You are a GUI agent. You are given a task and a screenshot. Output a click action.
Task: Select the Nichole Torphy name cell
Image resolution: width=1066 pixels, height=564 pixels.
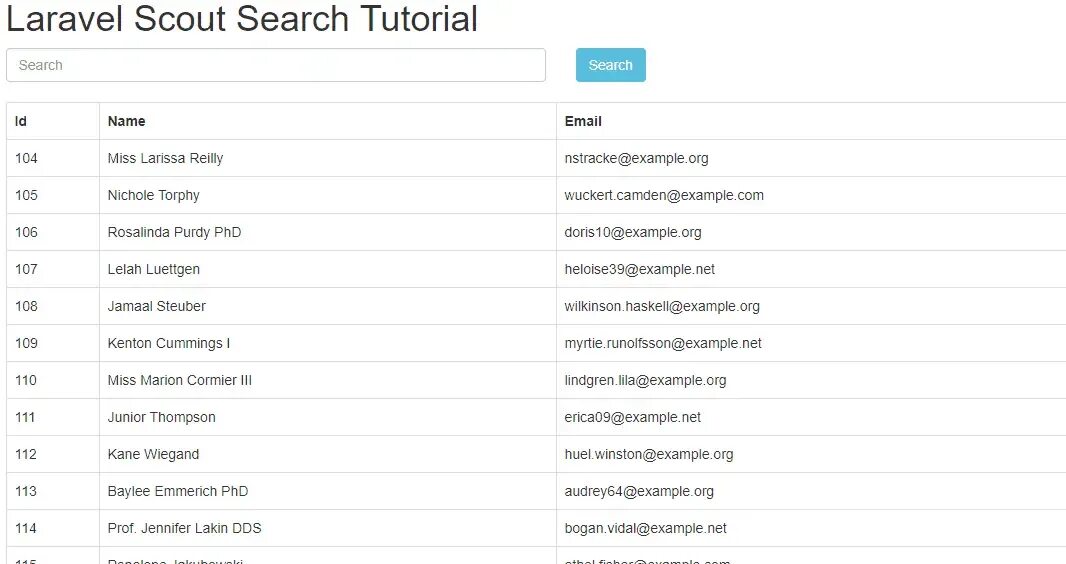[154, 195]
